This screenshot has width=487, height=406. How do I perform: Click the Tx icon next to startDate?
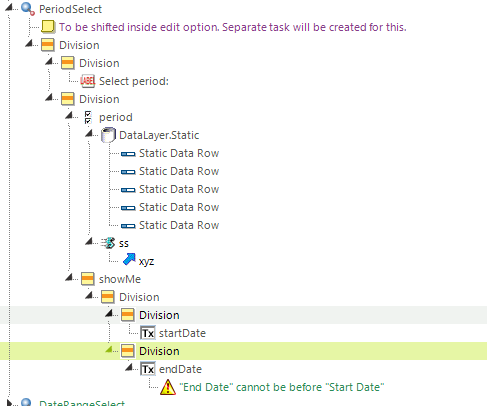pyautogui.click(x=148, y=333)
